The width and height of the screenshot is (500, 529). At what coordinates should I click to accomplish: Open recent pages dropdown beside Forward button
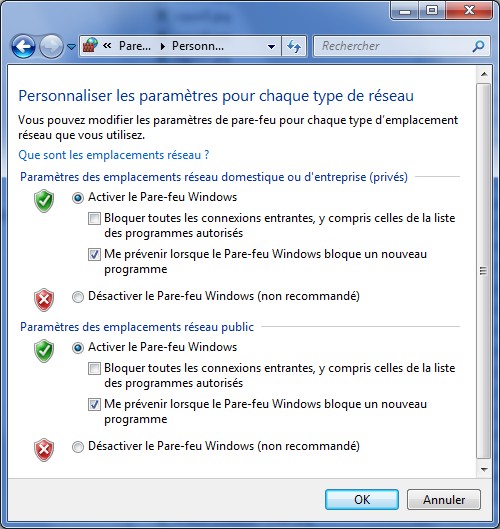71,47
